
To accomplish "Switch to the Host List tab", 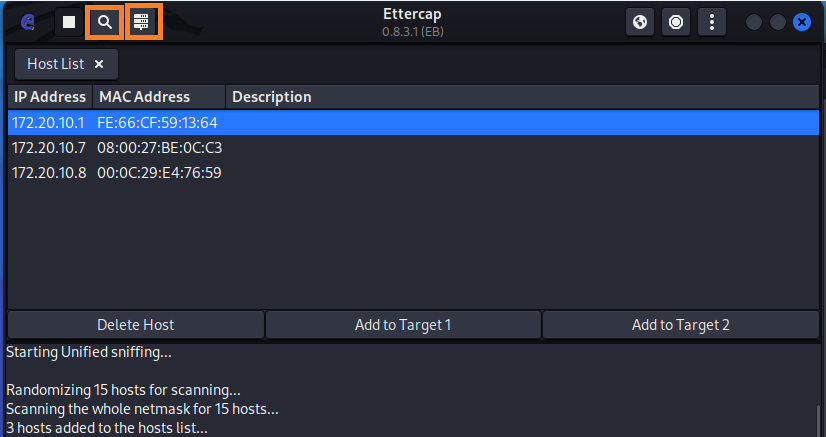I will 56,64.
